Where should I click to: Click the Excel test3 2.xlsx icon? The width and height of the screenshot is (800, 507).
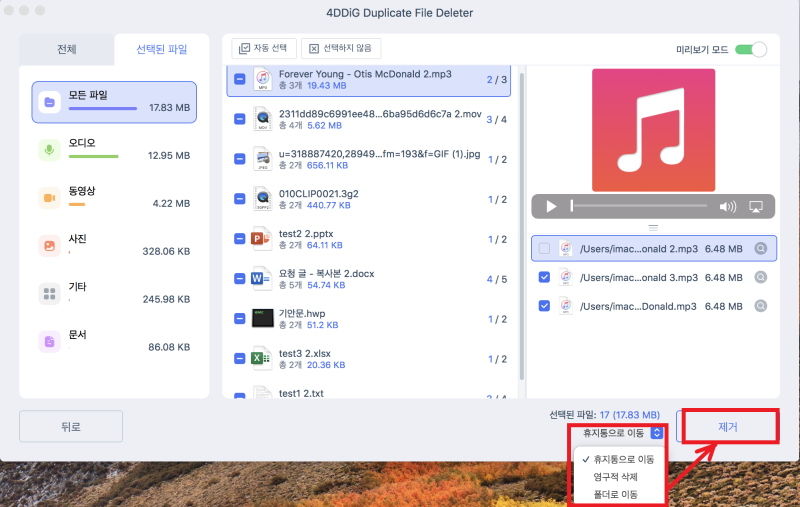[x=261, y=359]
